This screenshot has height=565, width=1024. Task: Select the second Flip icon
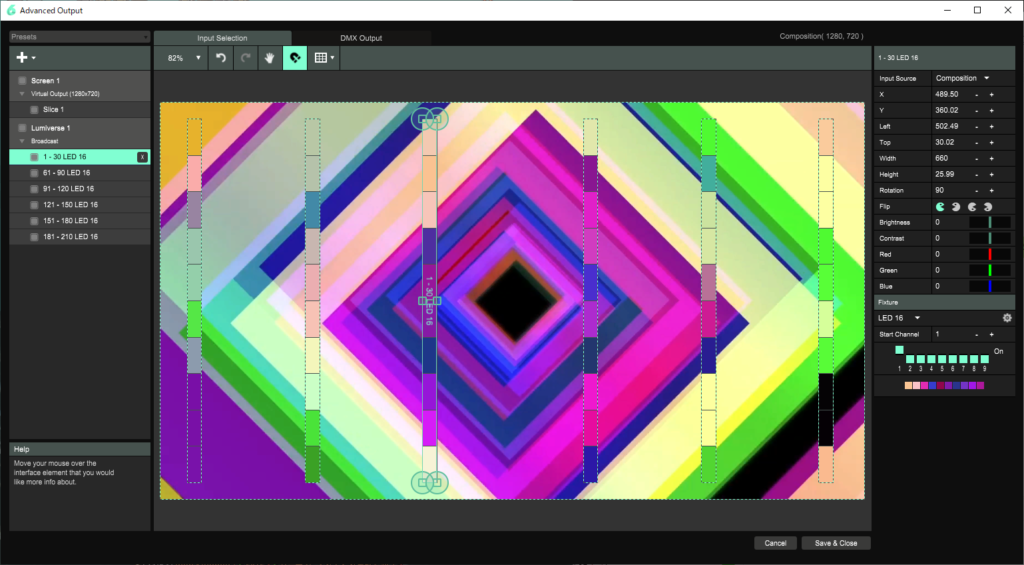pyautogui.click(x=955, y=206)
